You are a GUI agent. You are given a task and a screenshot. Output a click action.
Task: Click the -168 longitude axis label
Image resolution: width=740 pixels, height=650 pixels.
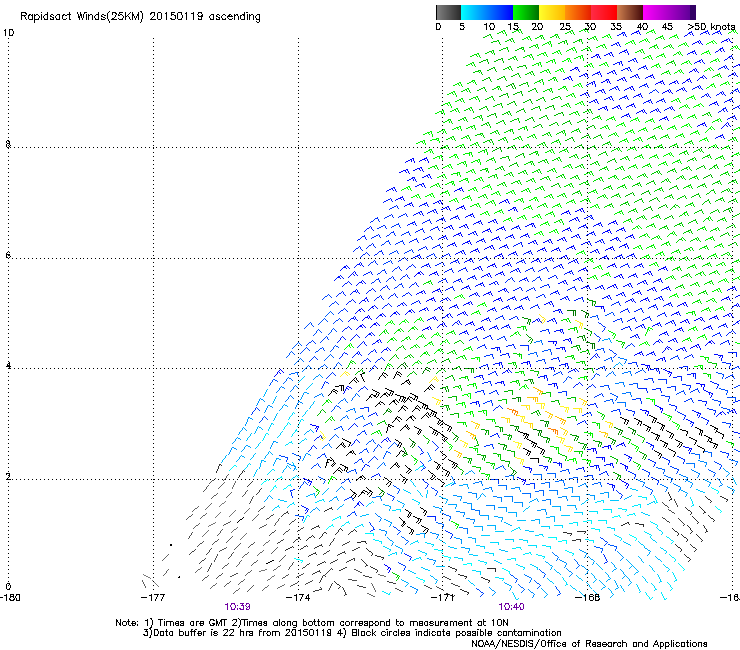[588, 597]
